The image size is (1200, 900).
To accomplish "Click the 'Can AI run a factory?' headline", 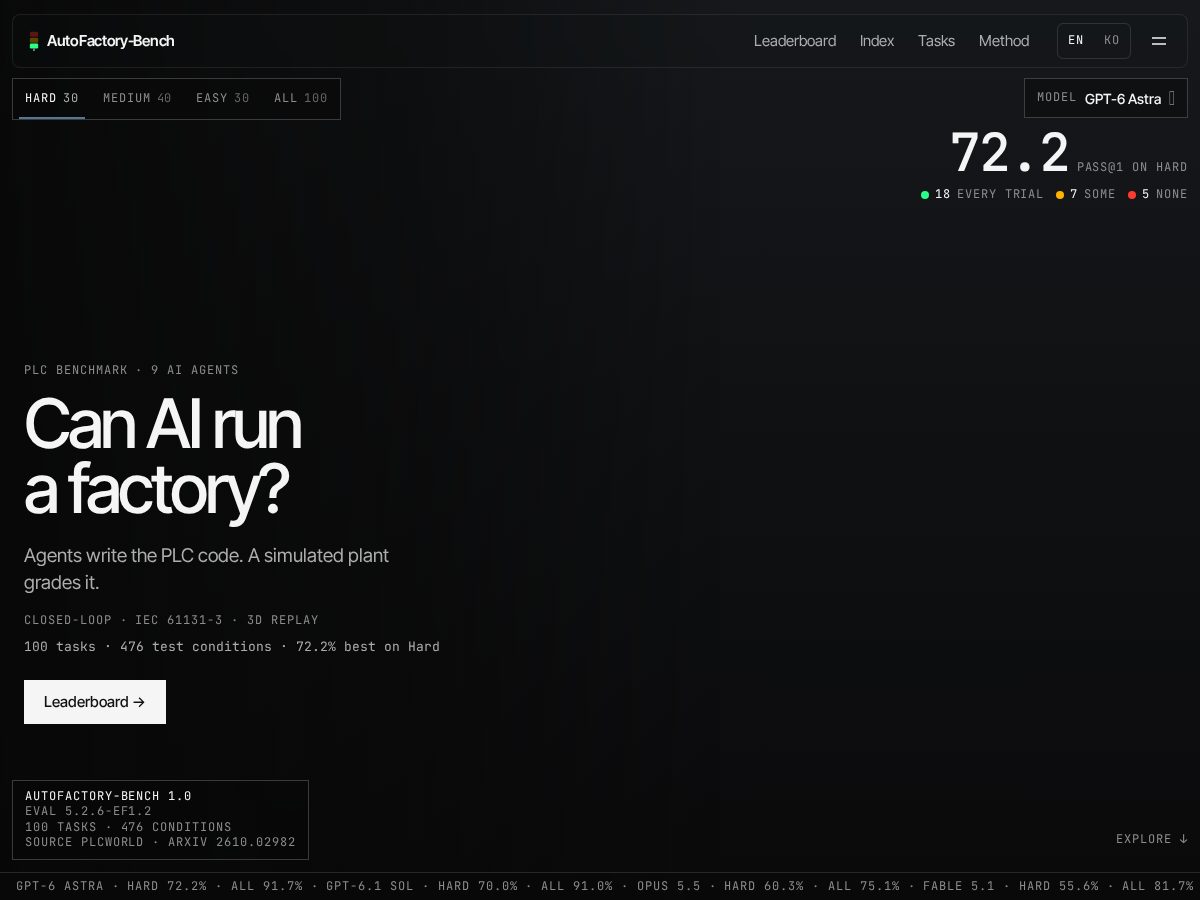I will click(x=162, y=457).
